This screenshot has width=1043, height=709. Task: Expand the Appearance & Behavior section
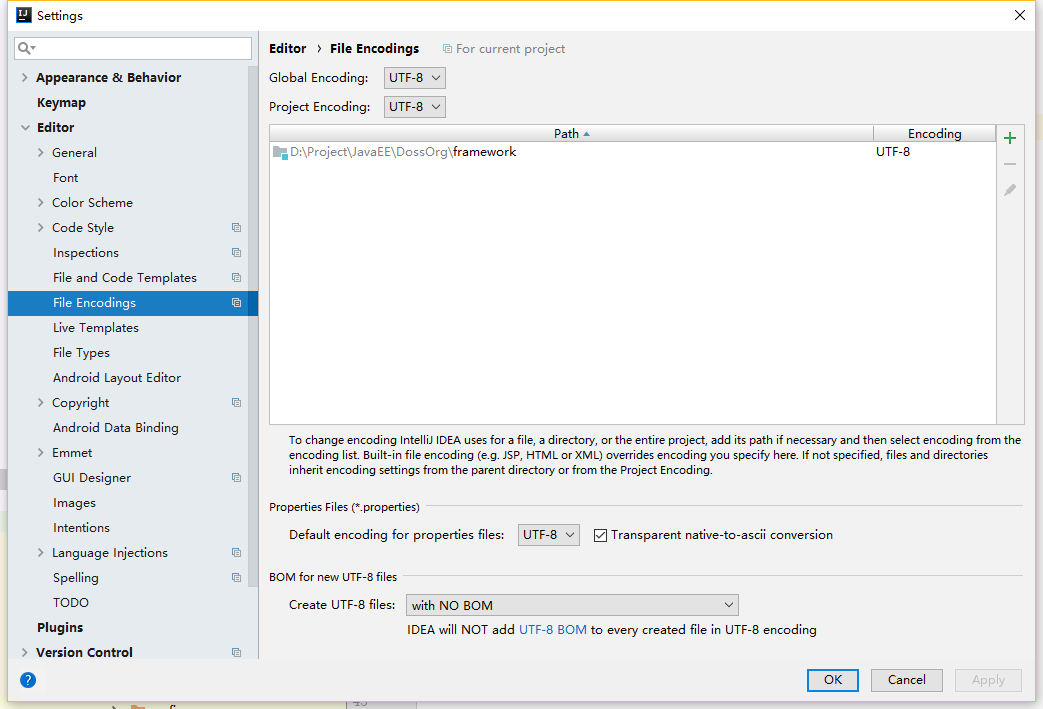click(x=25, y=77)
